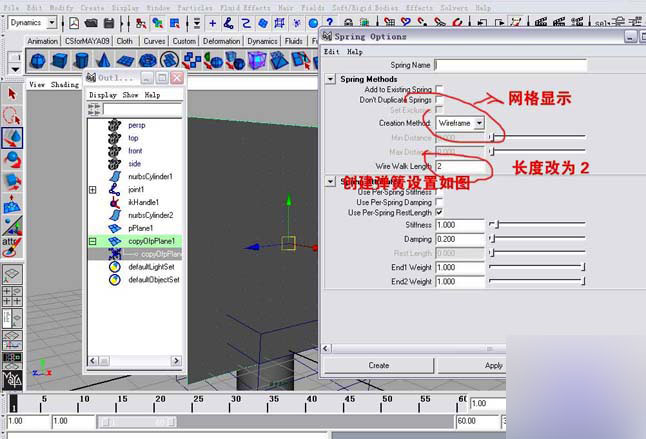The image size is (646, 439).
Task: Open the Fluids shelf tab
Action: tap(294, 41)
